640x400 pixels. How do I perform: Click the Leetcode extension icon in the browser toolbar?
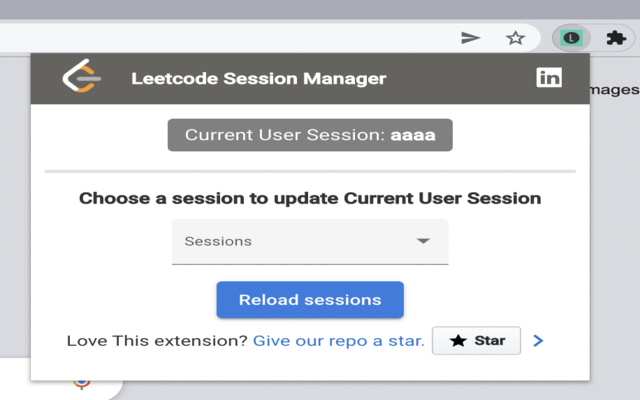coord(571,38)
